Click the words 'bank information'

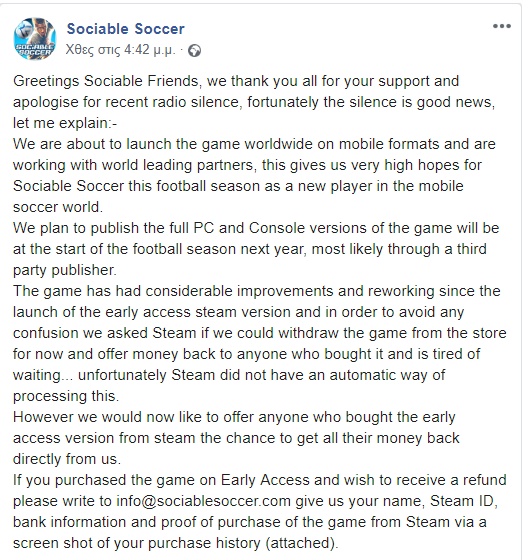point(70,522)
